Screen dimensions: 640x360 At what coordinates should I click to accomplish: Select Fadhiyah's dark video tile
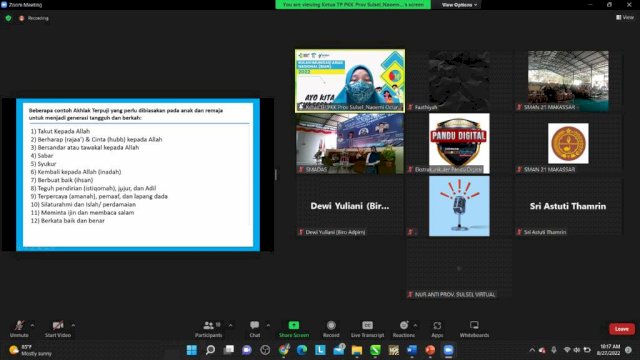459,81
